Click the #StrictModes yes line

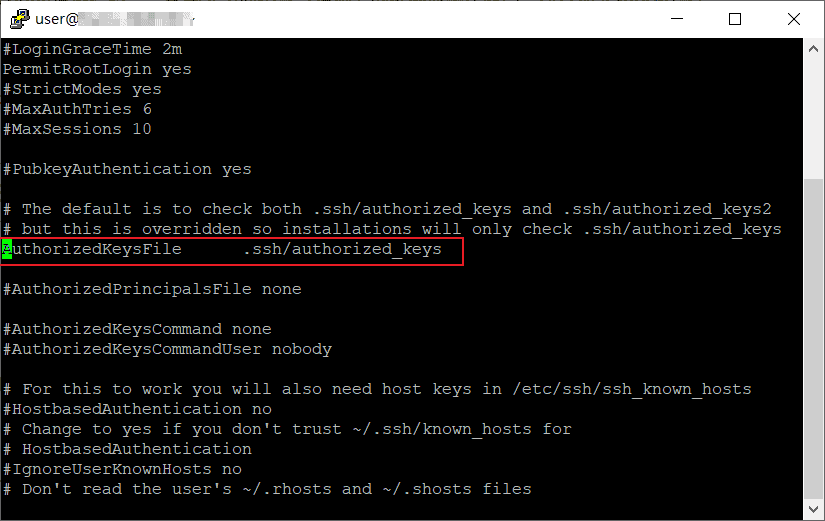82,89
